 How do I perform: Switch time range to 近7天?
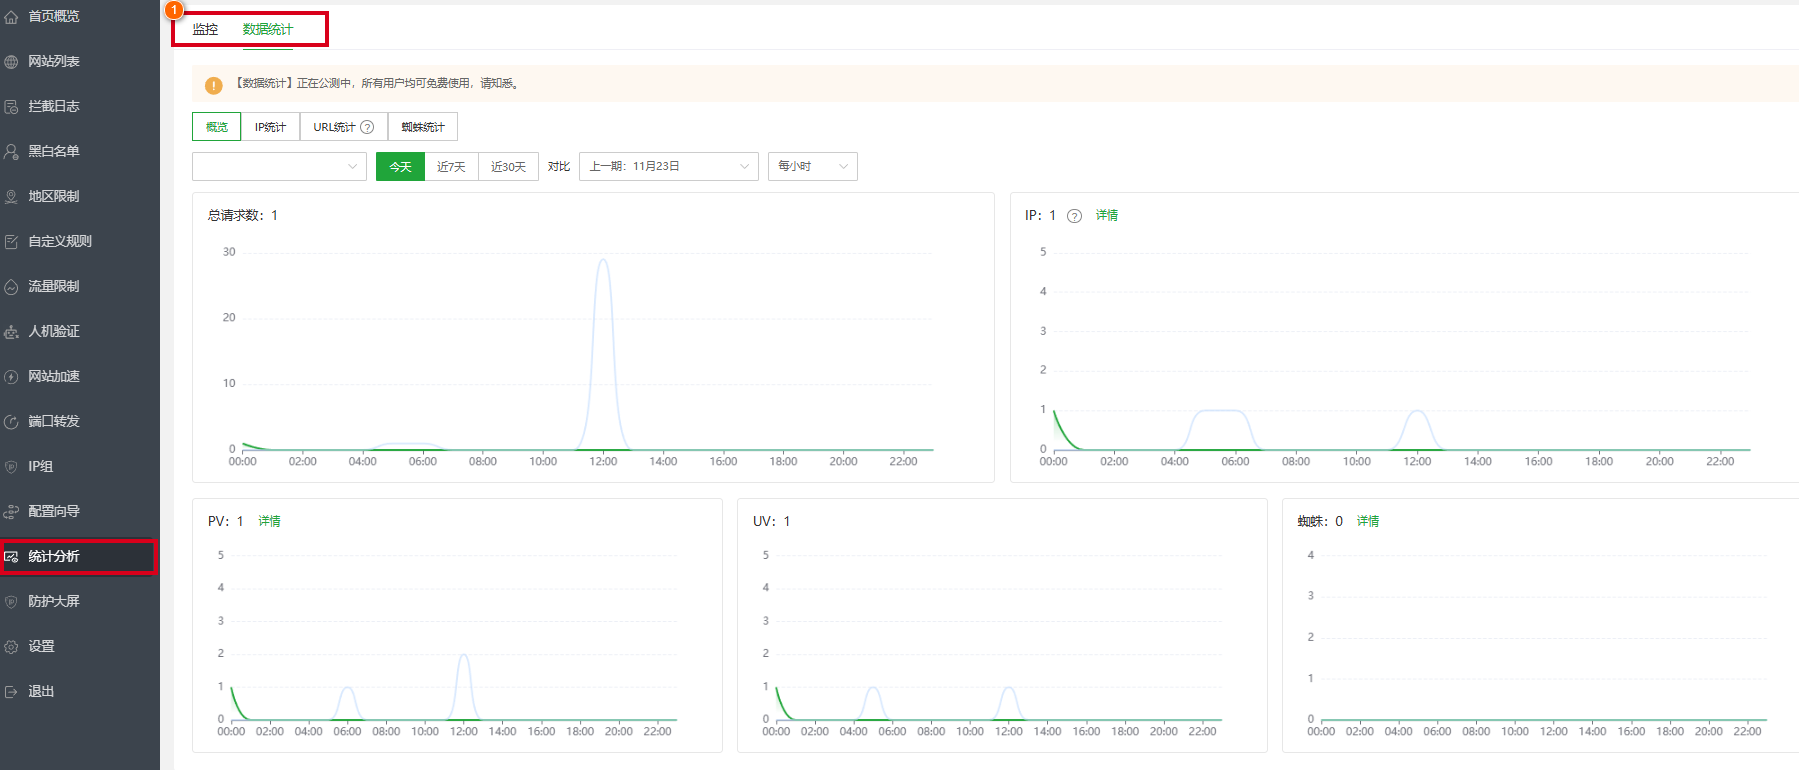tap(451, 167)
